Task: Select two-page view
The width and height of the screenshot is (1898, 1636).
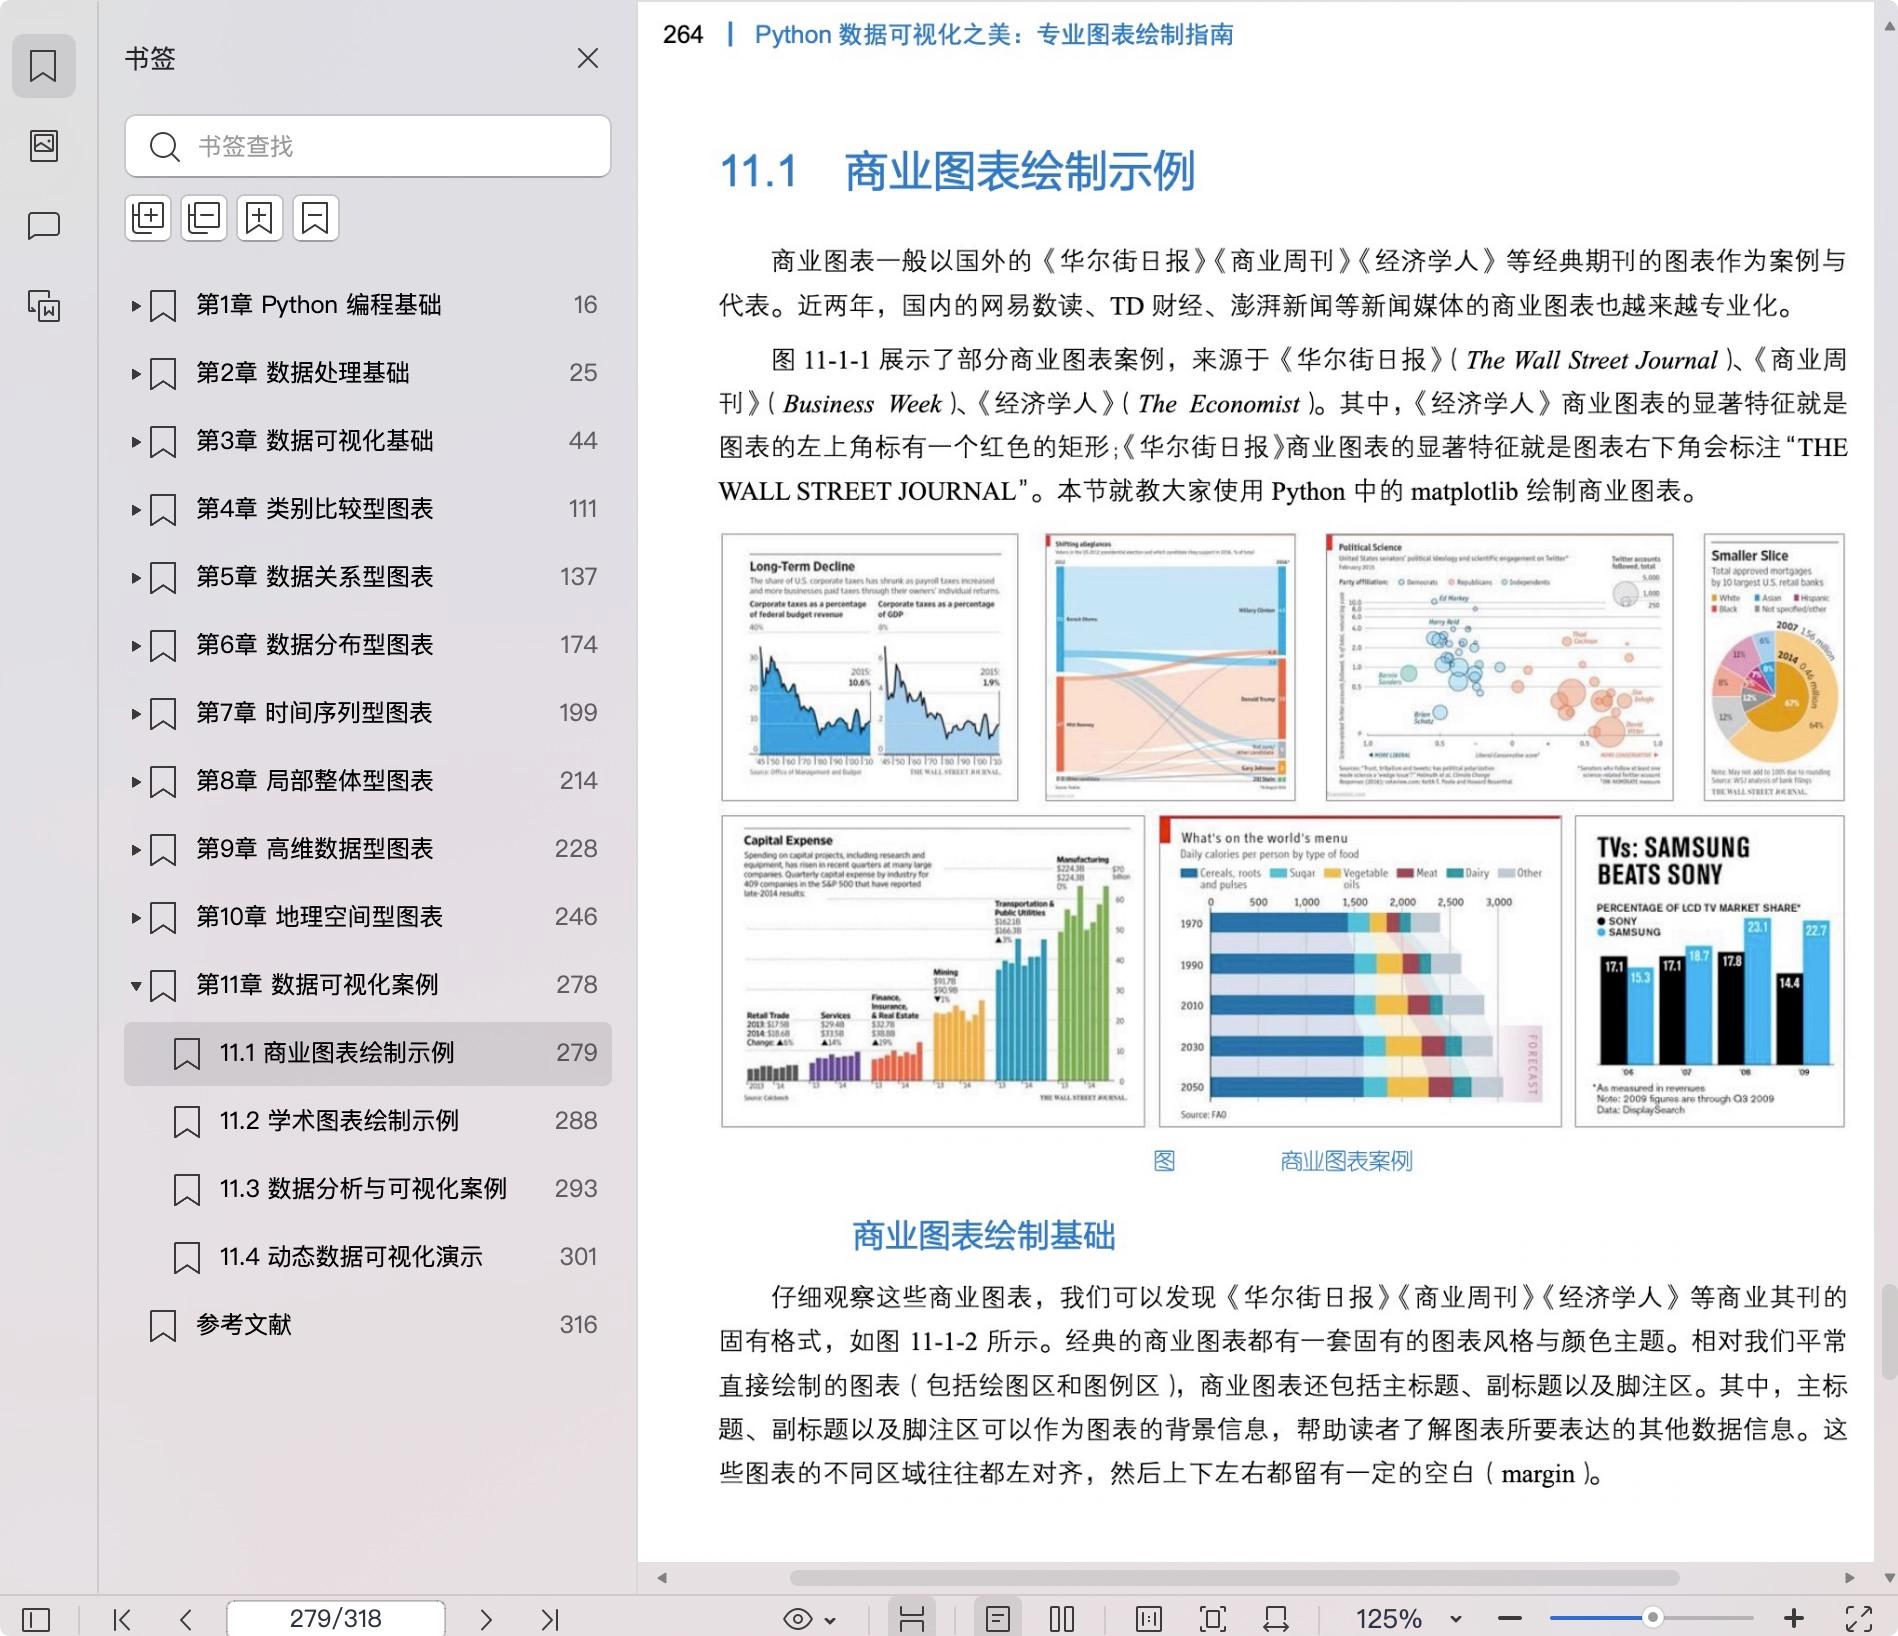Action: (x=1062, y=1619)
